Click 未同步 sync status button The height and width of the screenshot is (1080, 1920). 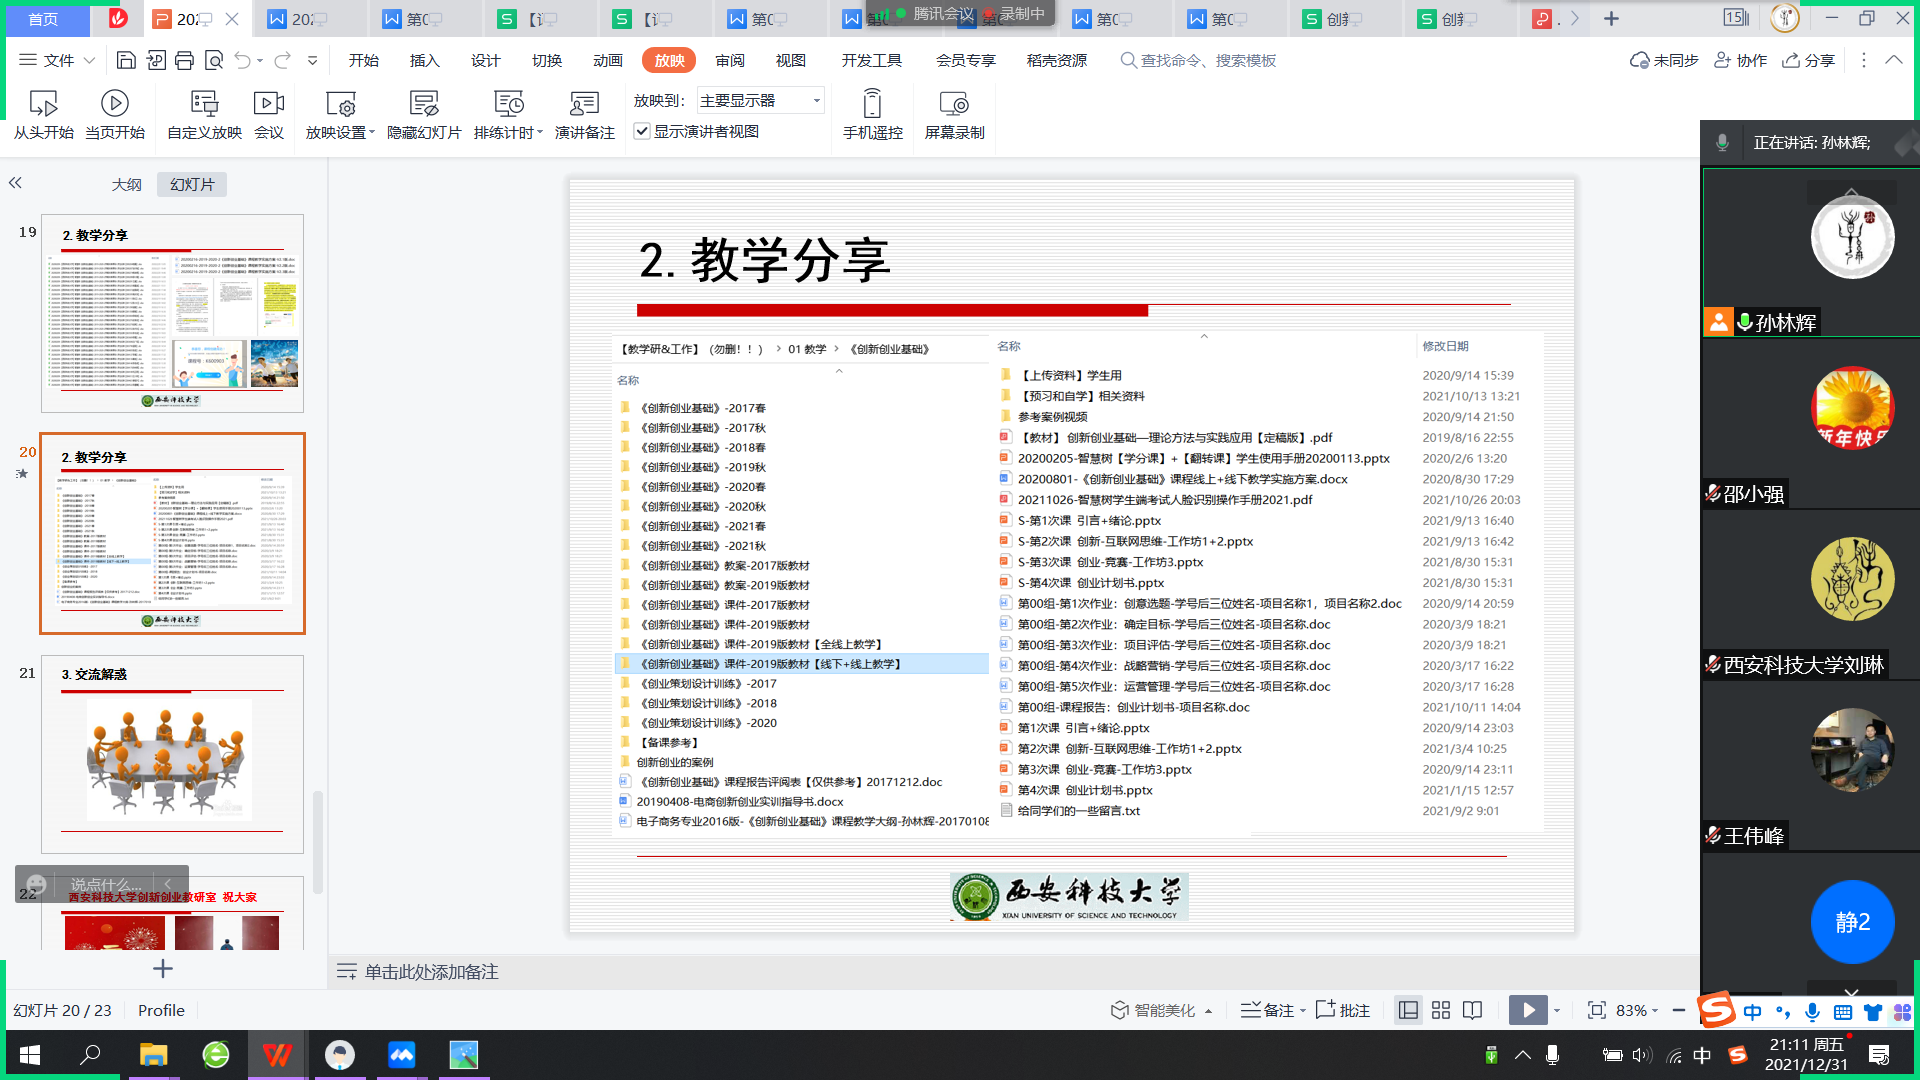click(x=1664, y=60)
